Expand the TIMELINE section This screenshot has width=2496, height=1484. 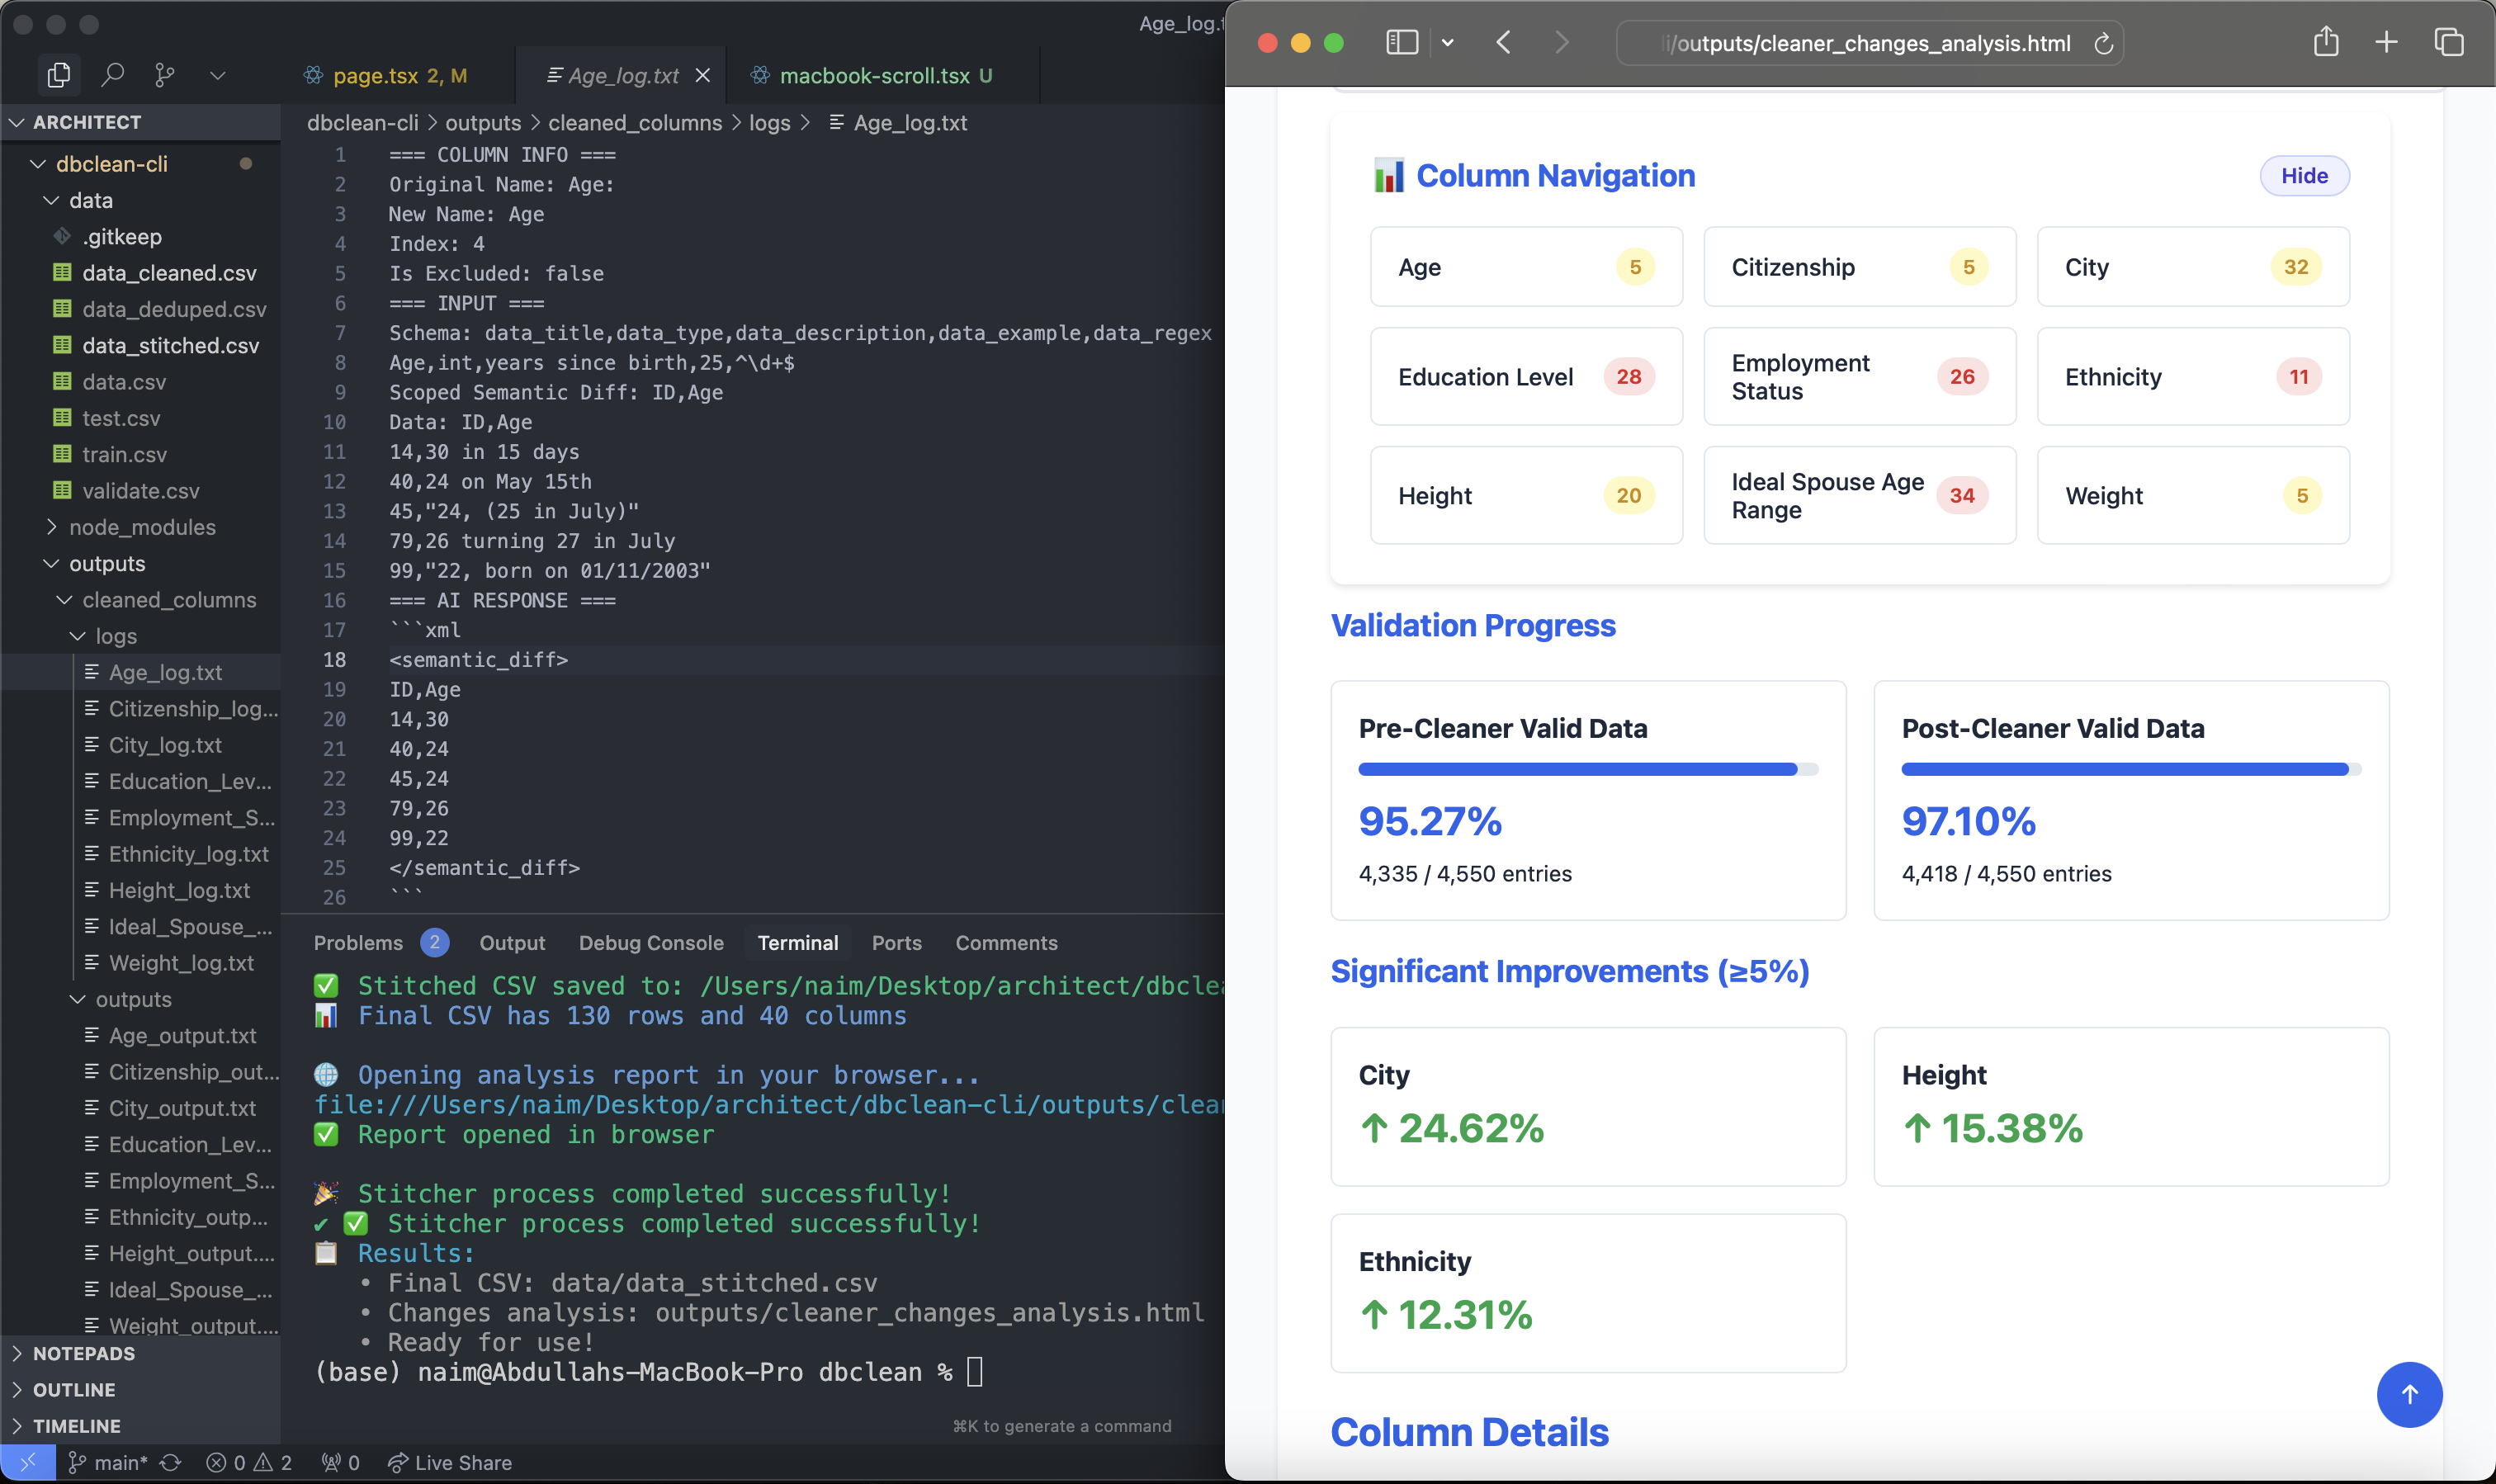[76, 1425]
